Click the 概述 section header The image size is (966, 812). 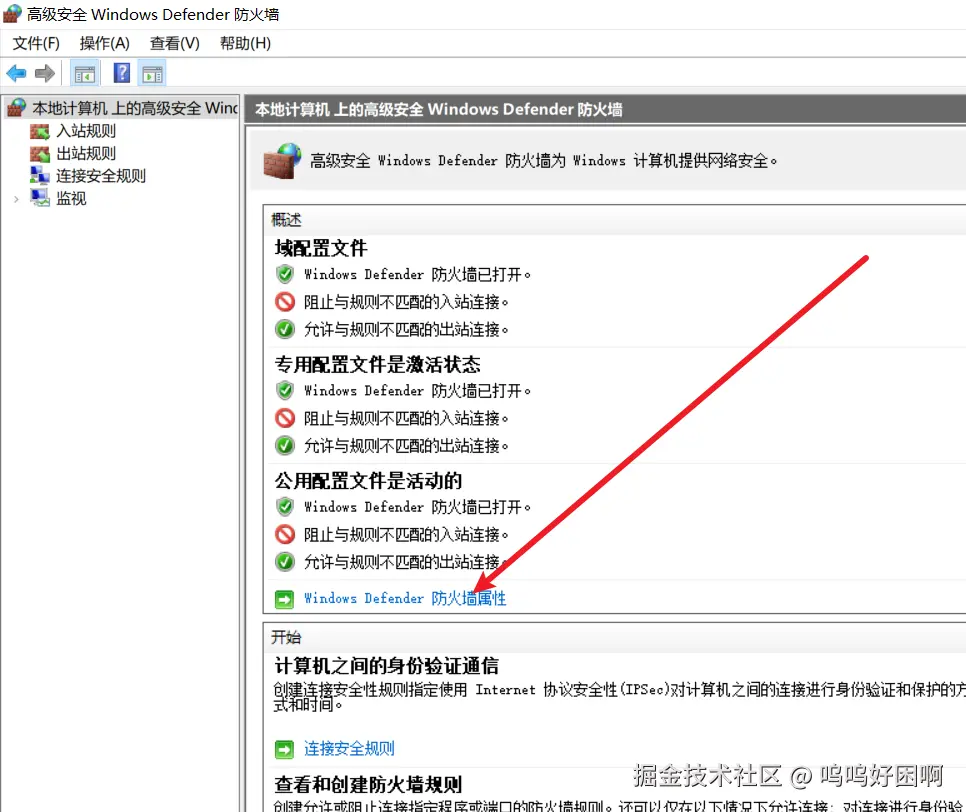coord(286,220)
